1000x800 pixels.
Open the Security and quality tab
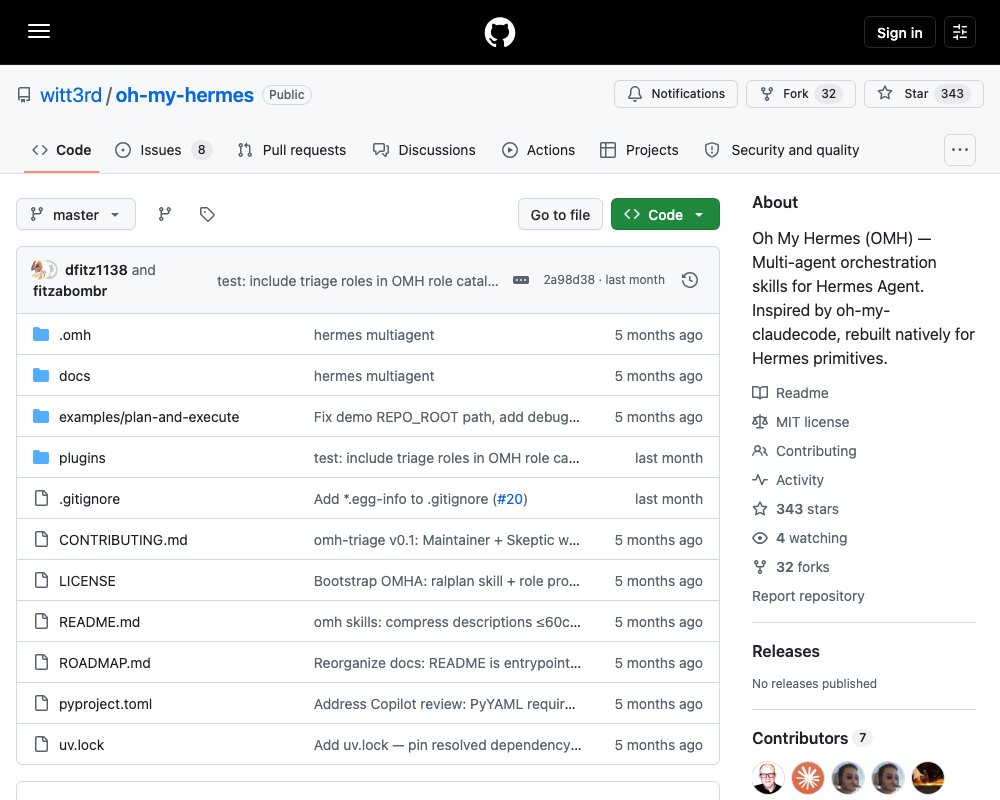click(x=782, y=150)
